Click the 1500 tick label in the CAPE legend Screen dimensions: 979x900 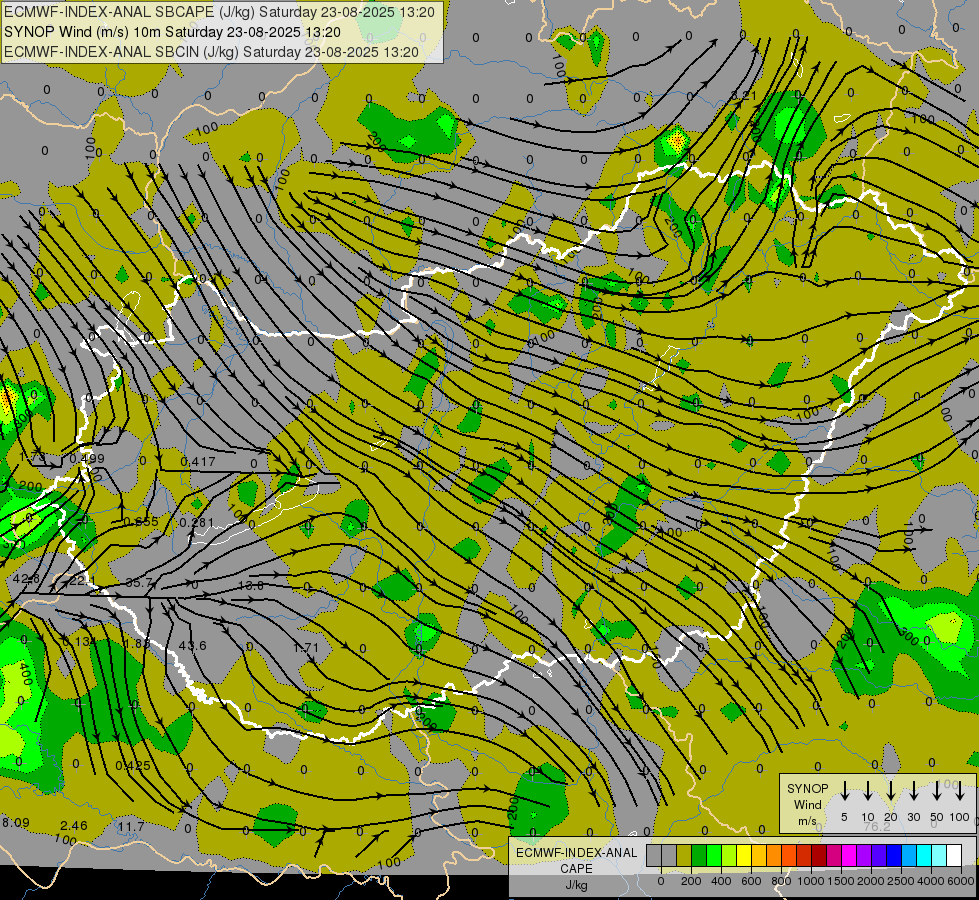(x=841, y=881)
